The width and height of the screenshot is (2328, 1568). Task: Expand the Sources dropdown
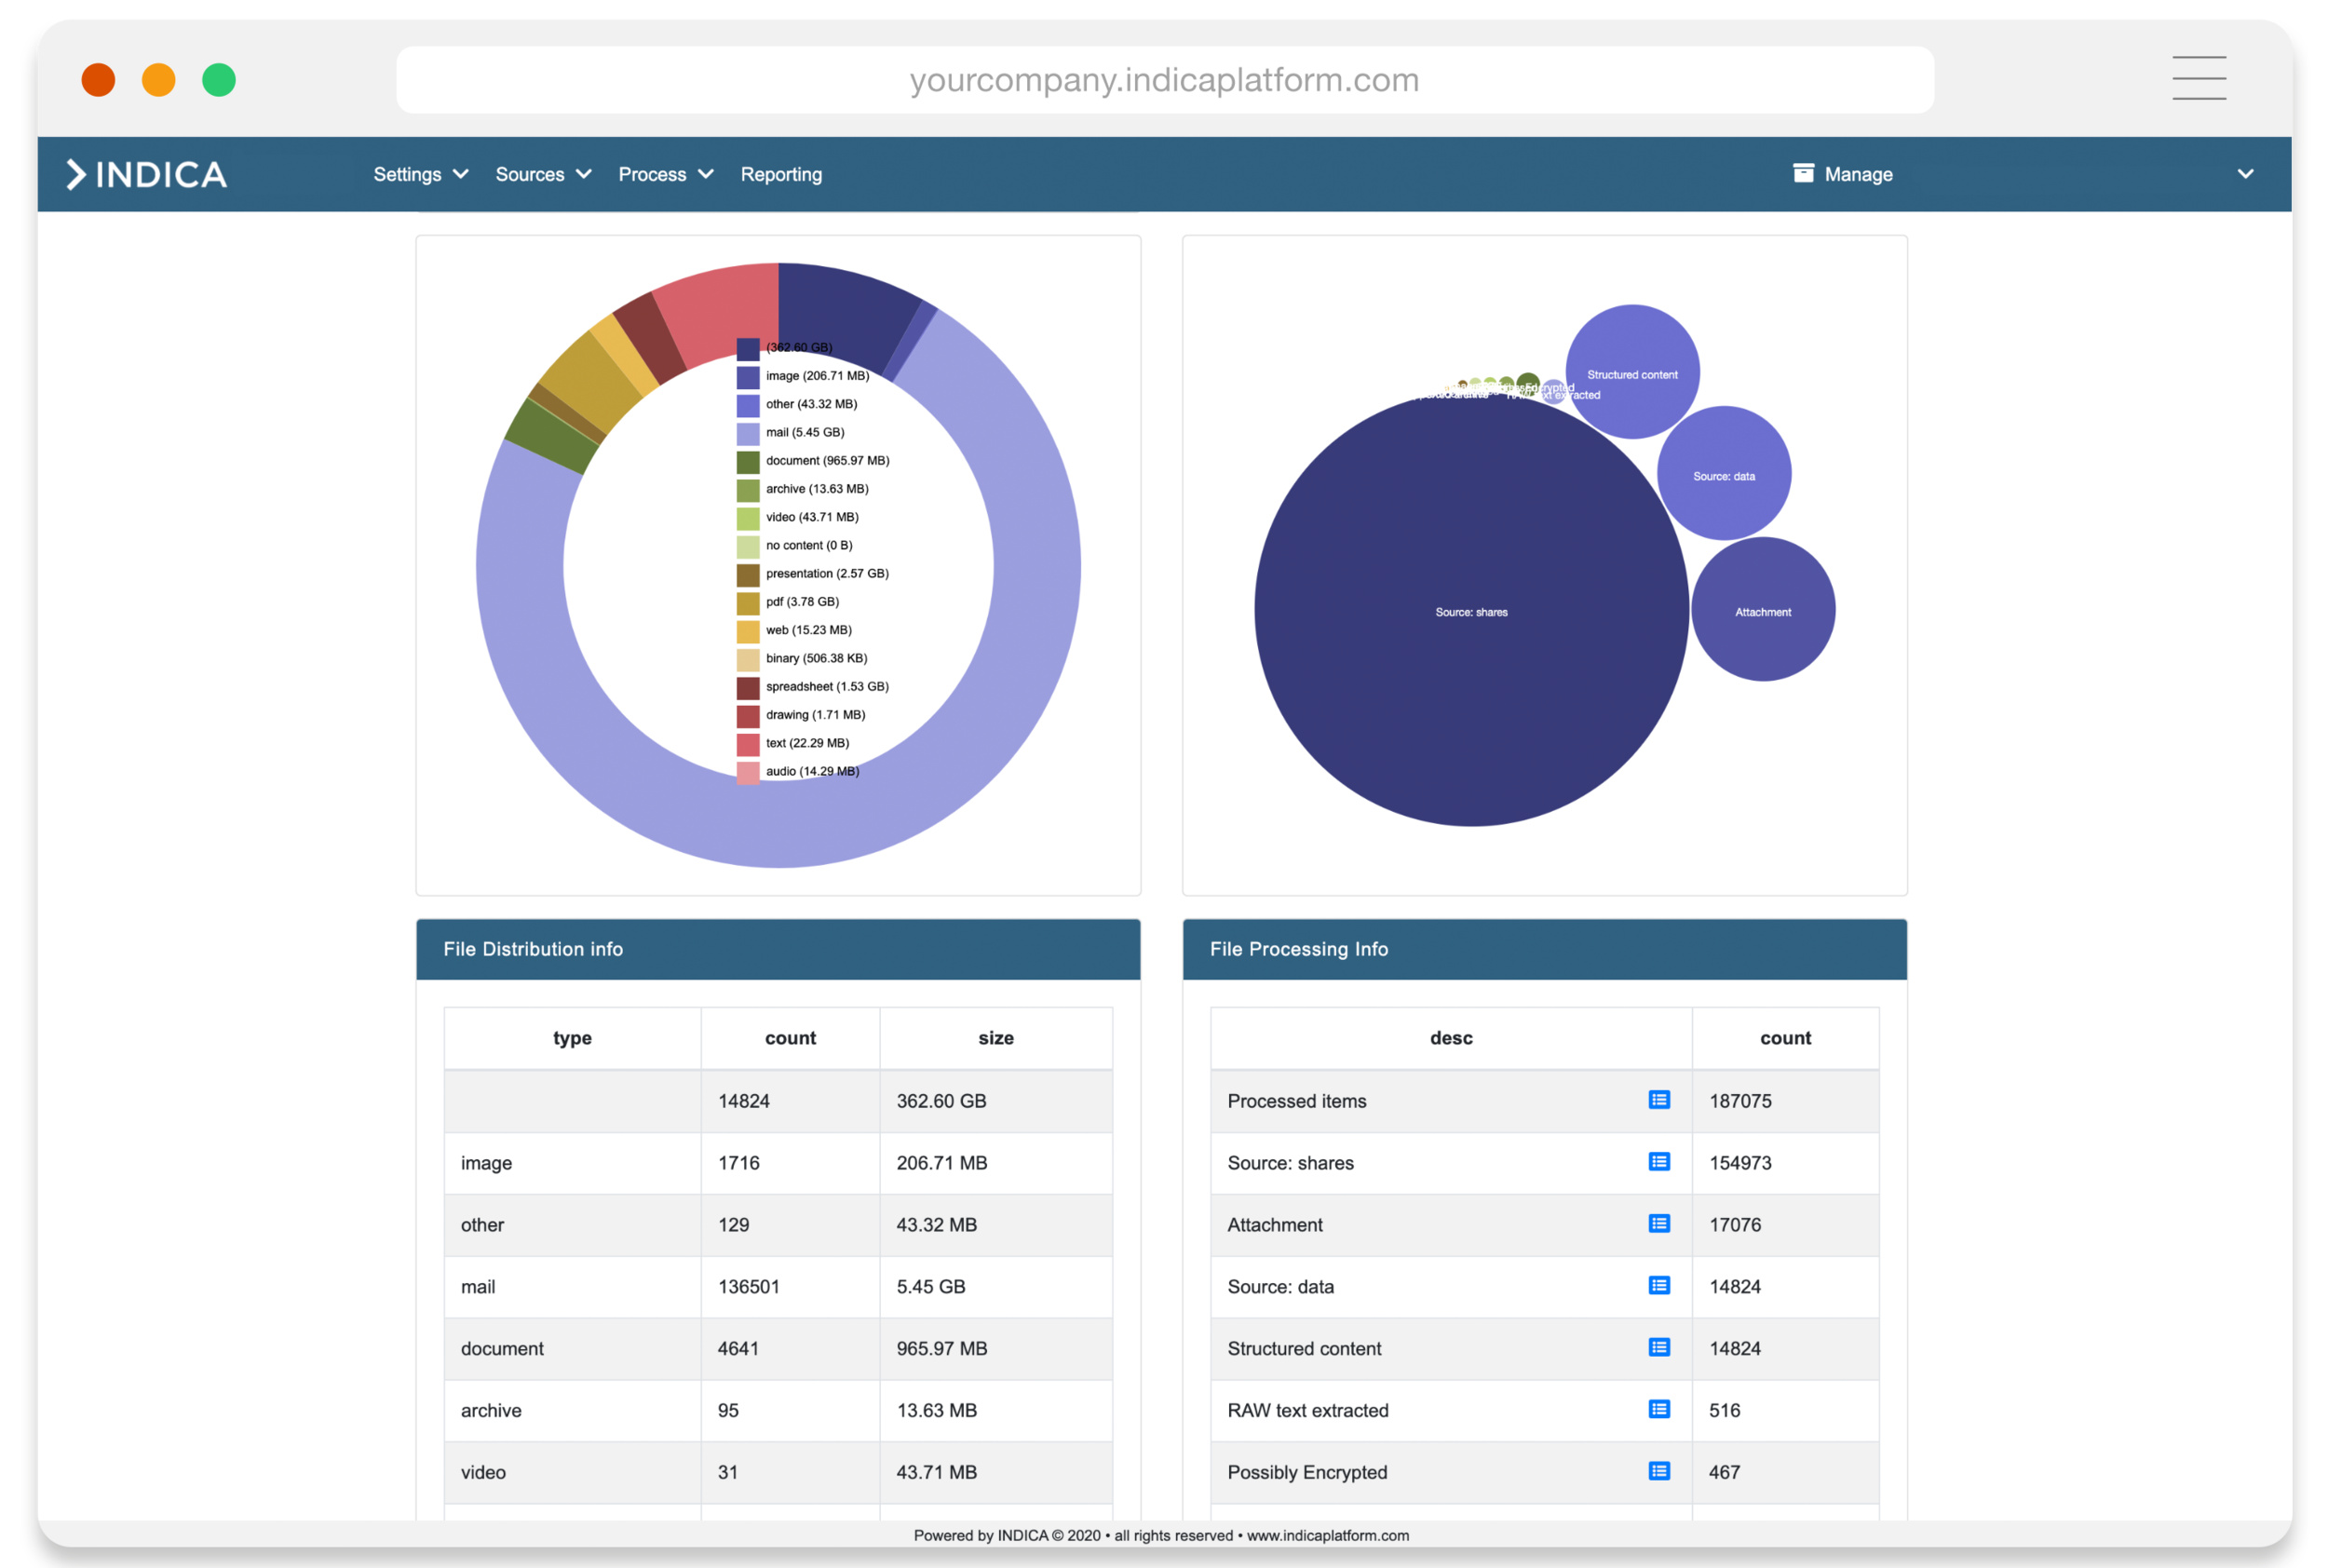click(542, 174)
